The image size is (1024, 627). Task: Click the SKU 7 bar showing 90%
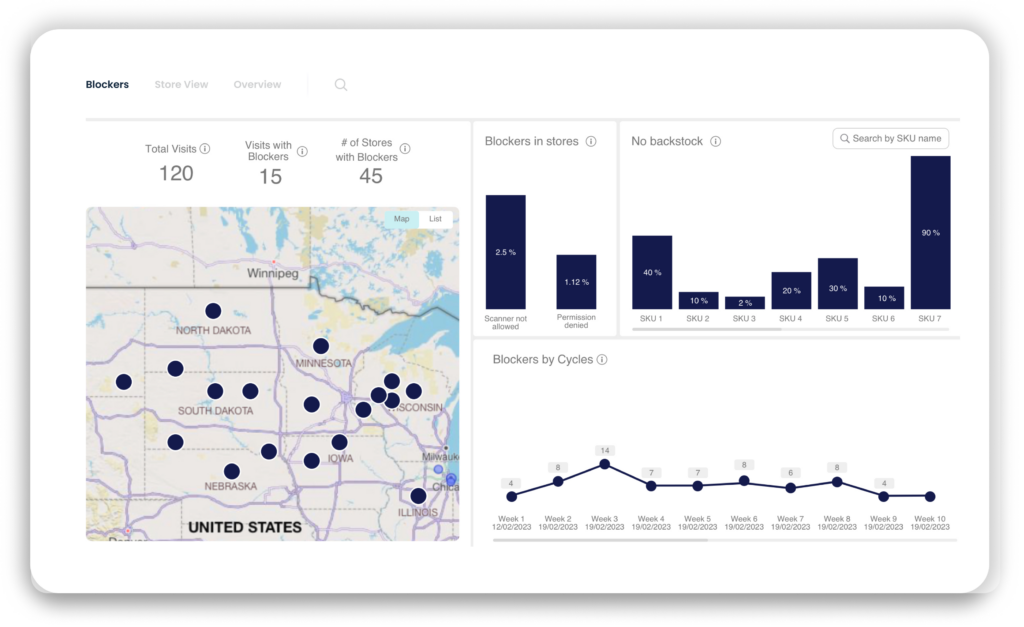[x=930, y=232]
